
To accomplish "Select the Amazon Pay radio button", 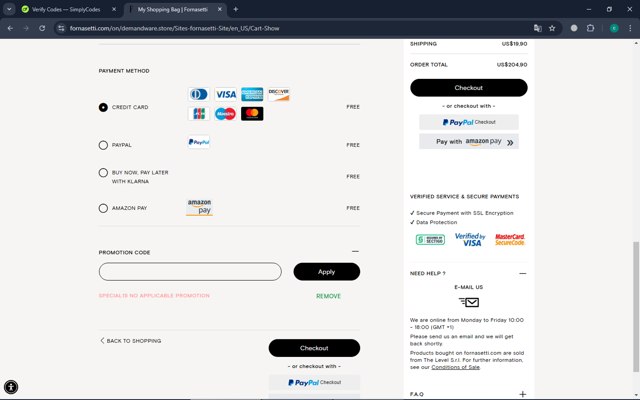I will (x=103, y=208).
